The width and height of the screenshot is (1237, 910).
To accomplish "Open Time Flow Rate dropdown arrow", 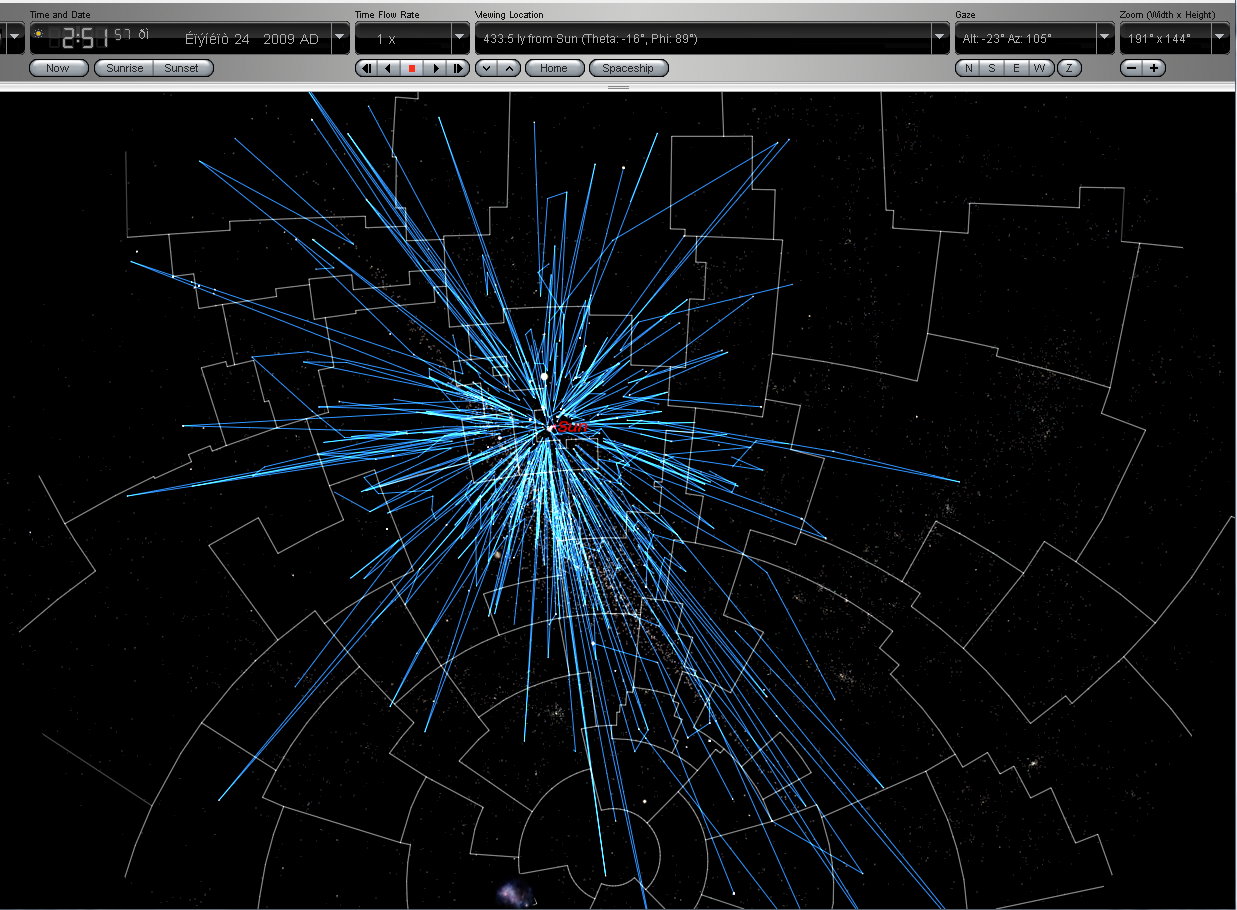I will click(x=460, y=39).
